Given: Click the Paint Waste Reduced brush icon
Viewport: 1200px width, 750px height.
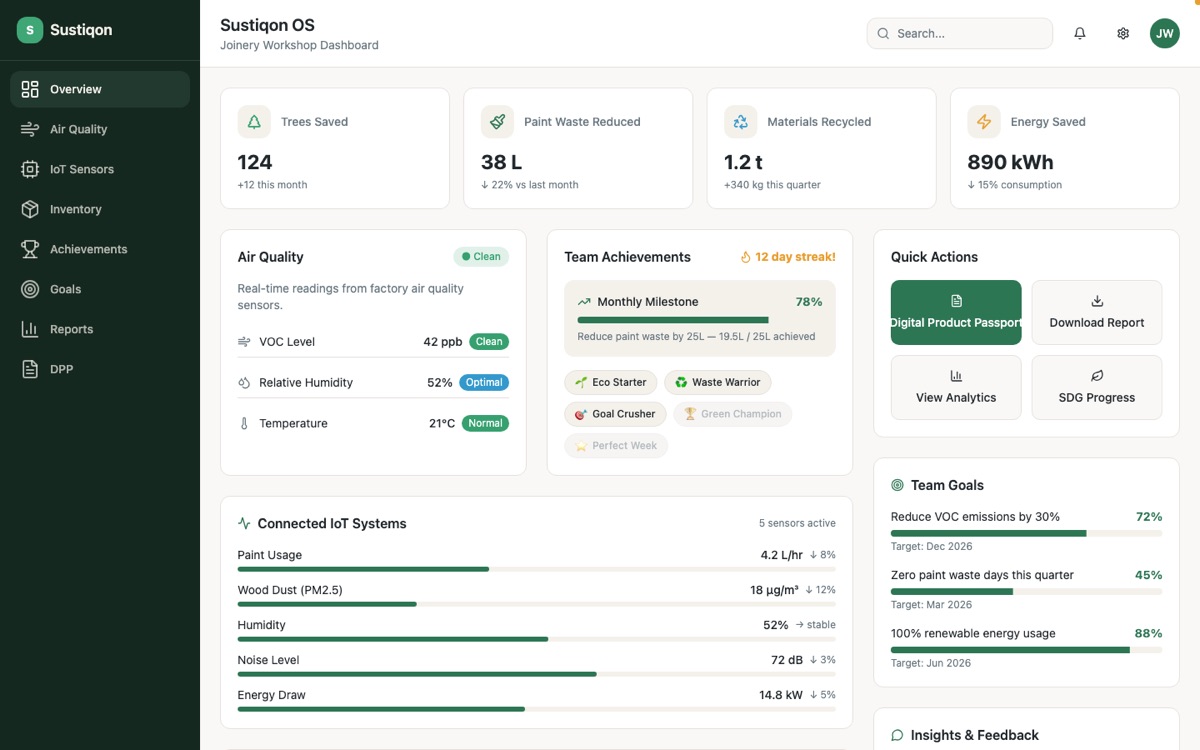Looking at the screenshot, I should [497, 122].
